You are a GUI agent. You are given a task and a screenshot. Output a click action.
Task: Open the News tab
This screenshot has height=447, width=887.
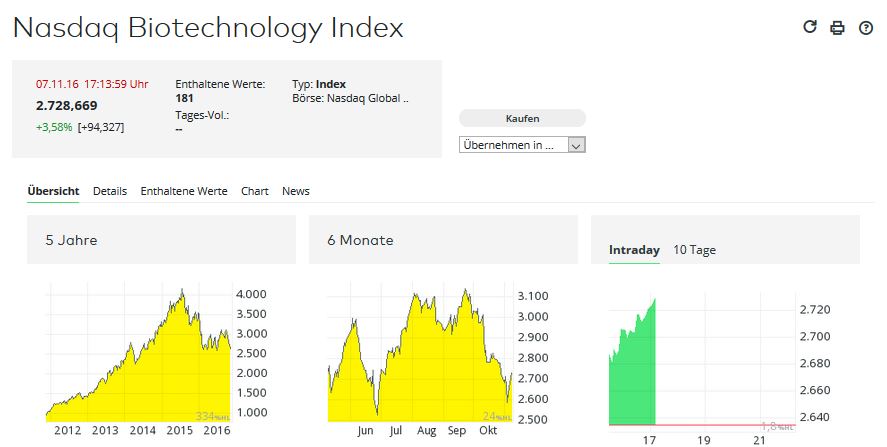pyautogui.click(x=296, y=191)
